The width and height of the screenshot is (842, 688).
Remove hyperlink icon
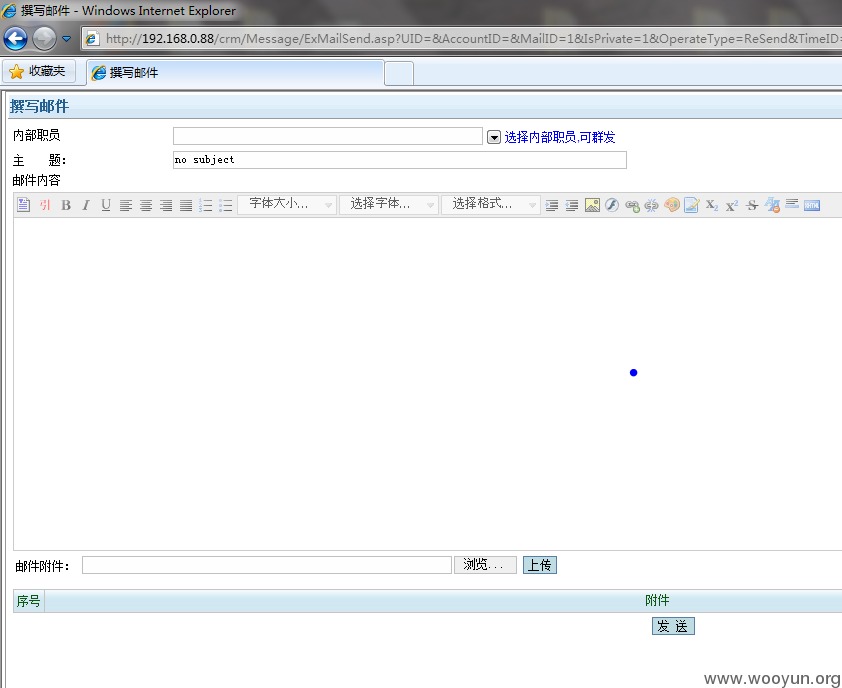(x=651, y=205)
